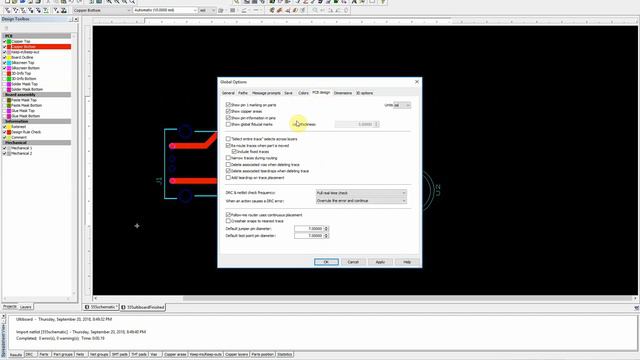Open the Statistics spreadsheet tab

[285, 354]
